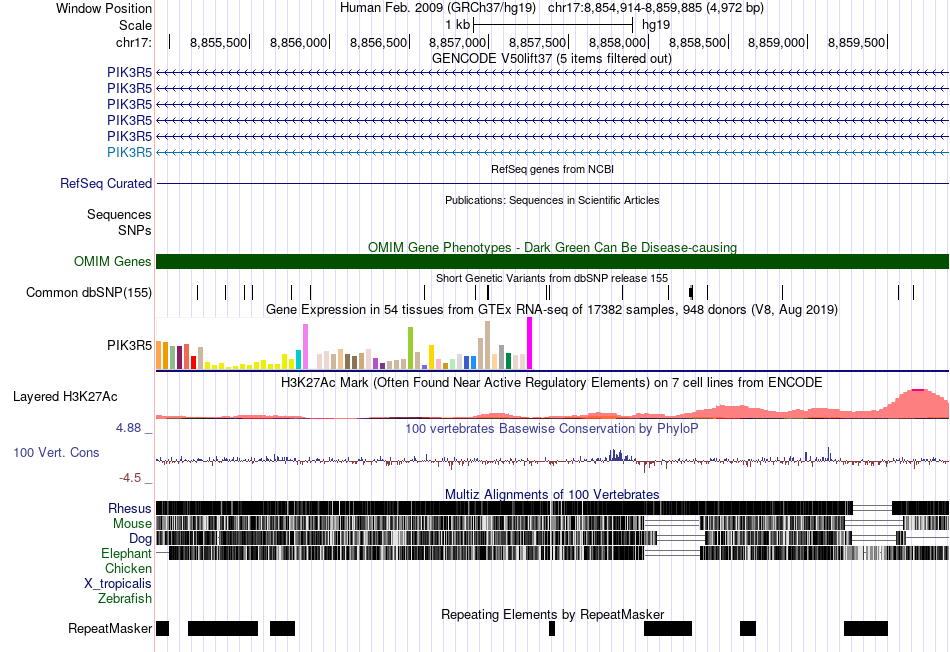950x652 pixels.
Task: Open Multiz Alignments of 100 Vertebrates title
Action: 552,494
